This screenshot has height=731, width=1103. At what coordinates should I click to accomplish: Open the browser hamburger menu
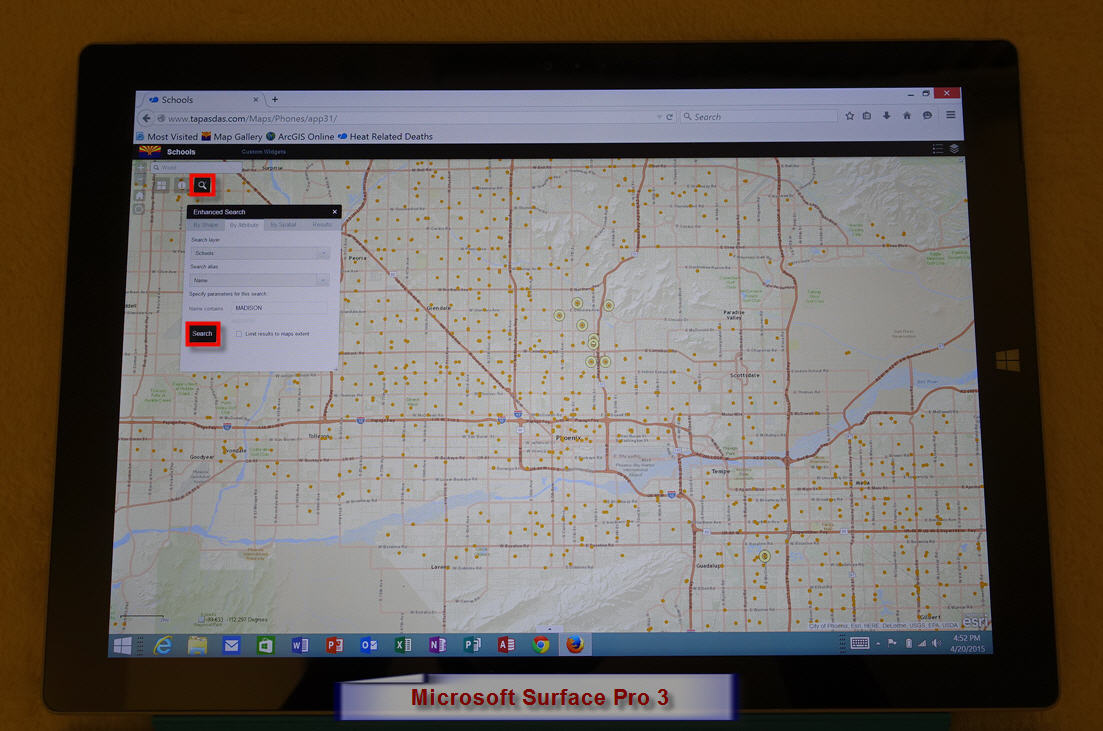pos(950,115)
